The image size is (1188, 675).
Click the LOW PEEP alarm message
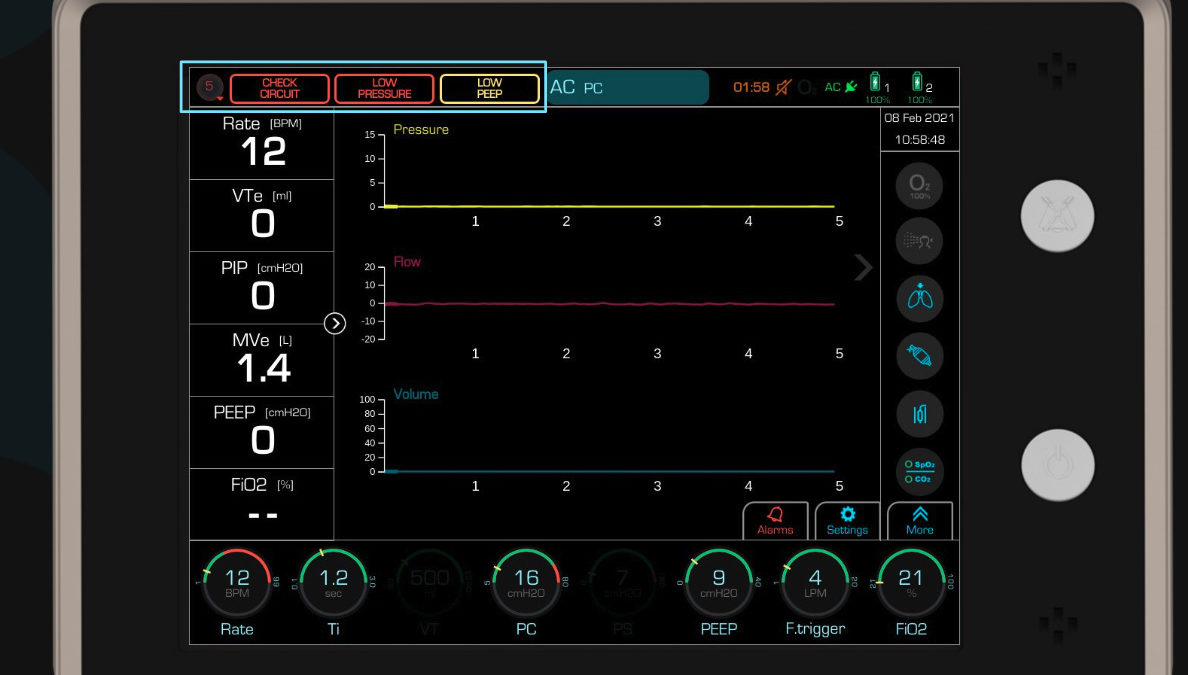489,89
